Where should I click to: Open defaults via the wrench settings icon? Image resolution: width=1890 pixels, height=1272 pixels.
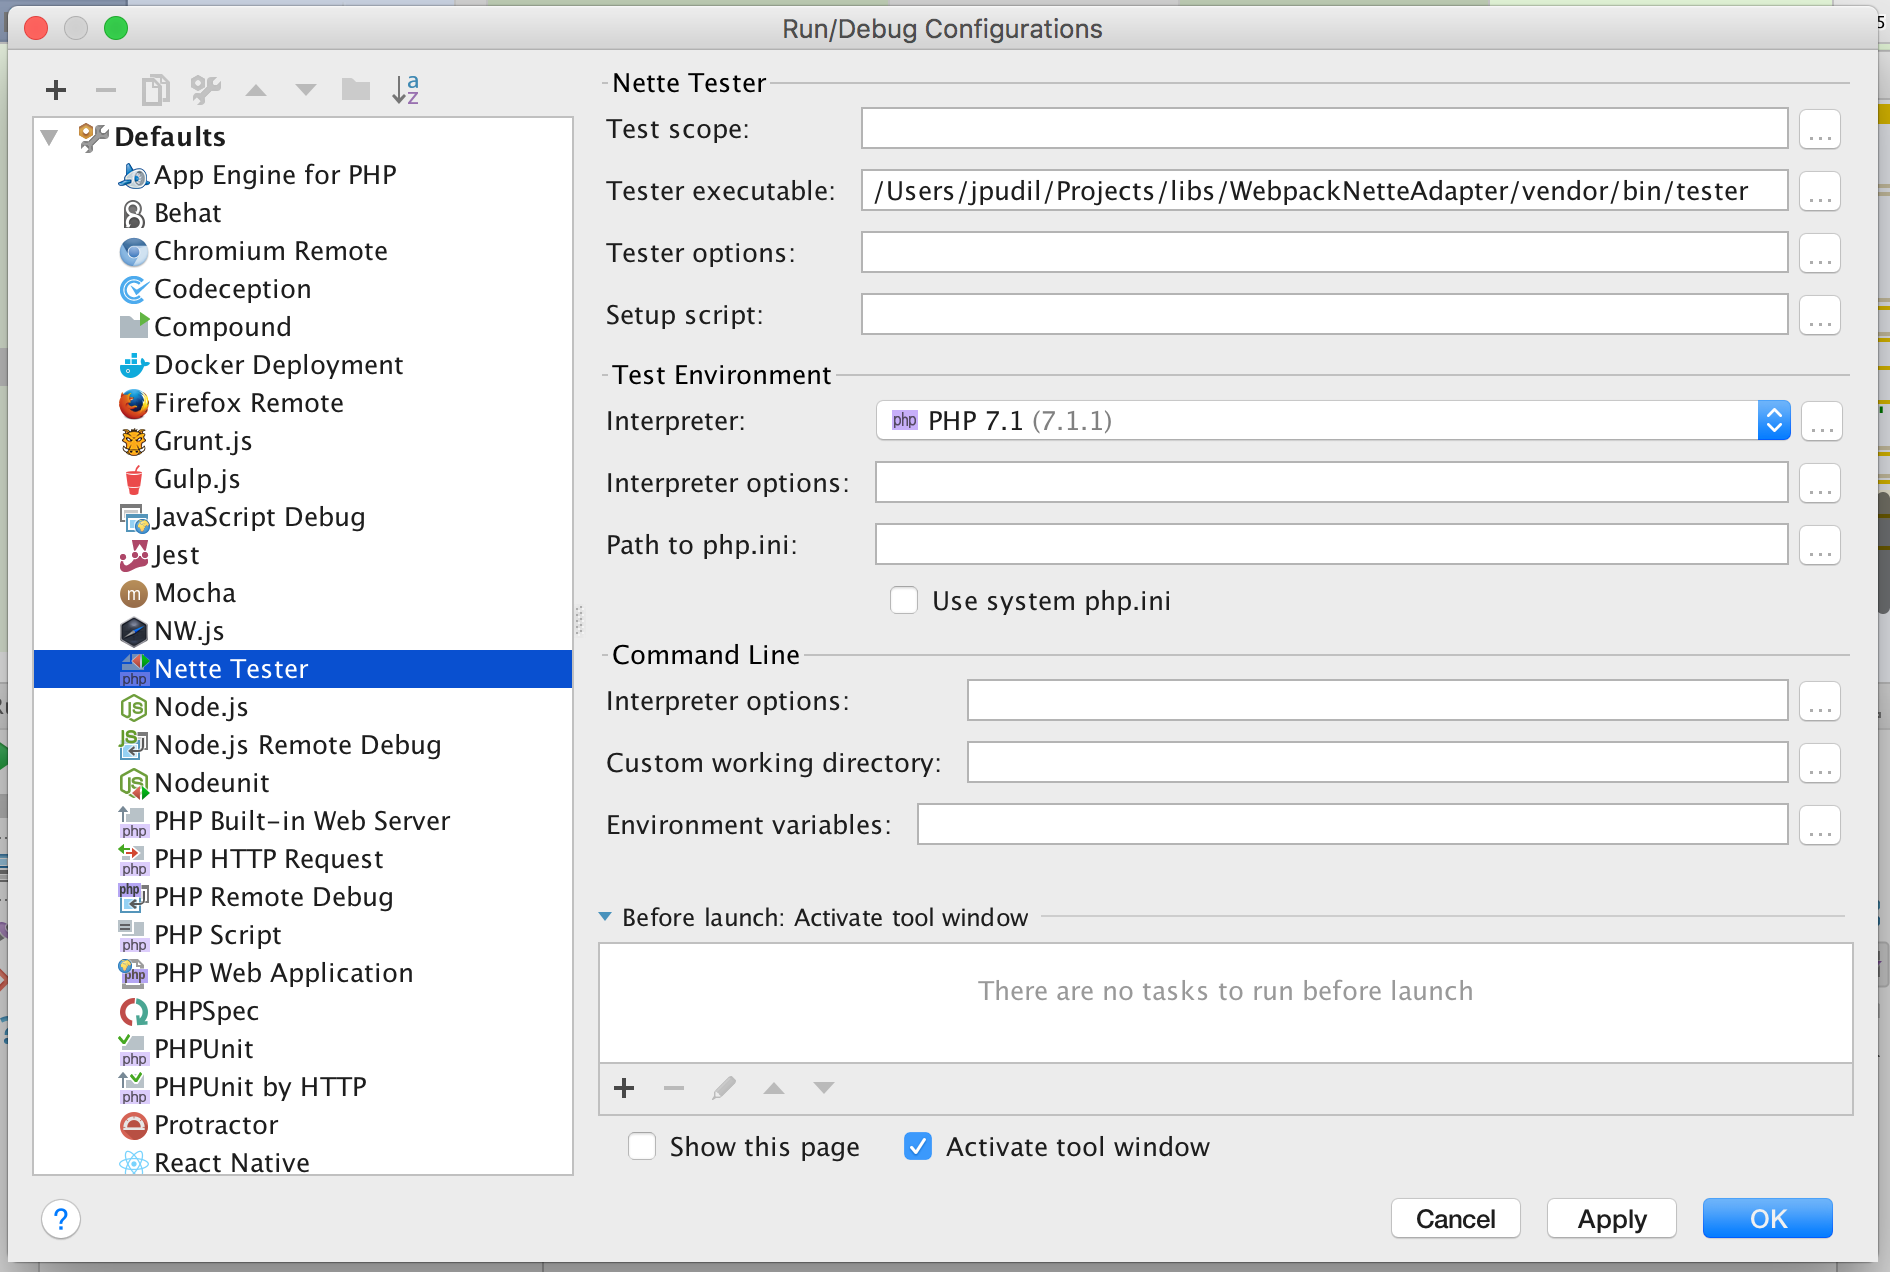click(206, 90)
